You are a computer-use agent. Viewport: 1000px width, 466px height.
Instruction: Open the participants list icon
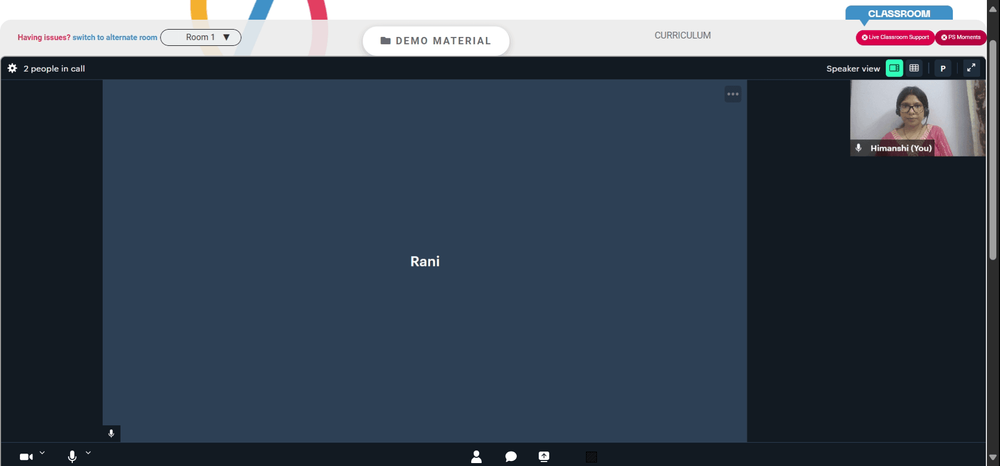point(476,456)
